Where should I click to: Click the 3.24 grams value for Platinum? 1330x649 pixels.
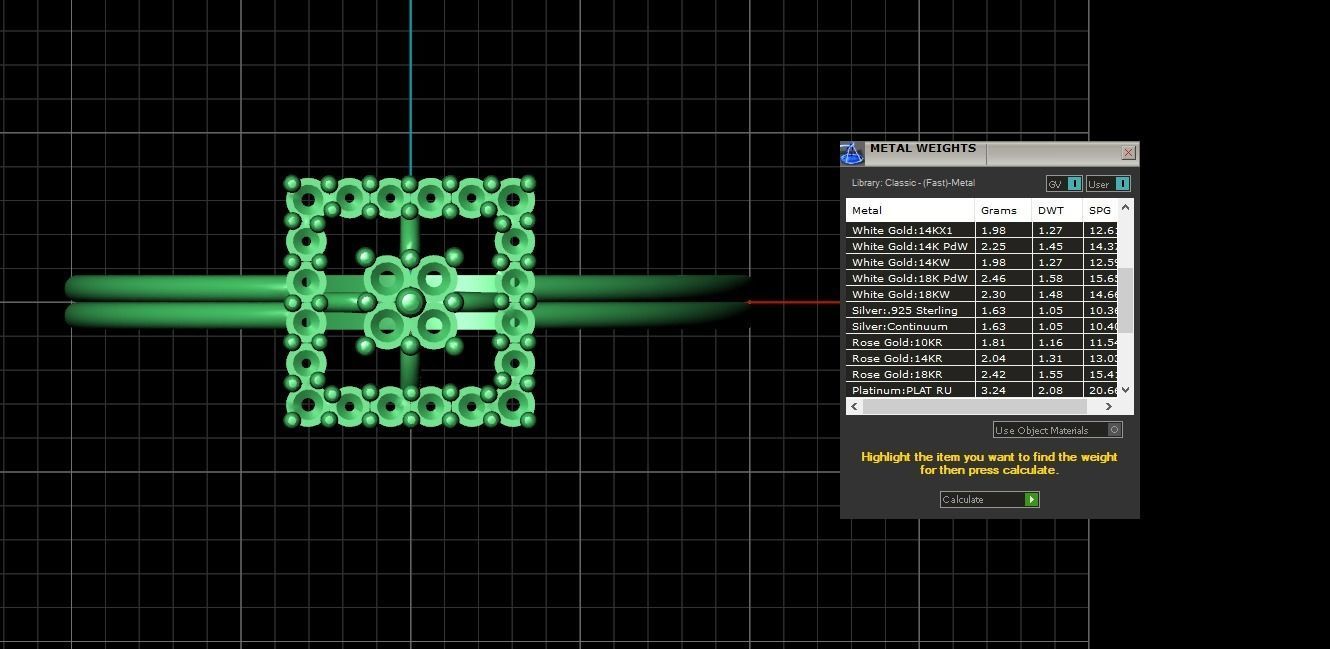[x=993, y=390]
